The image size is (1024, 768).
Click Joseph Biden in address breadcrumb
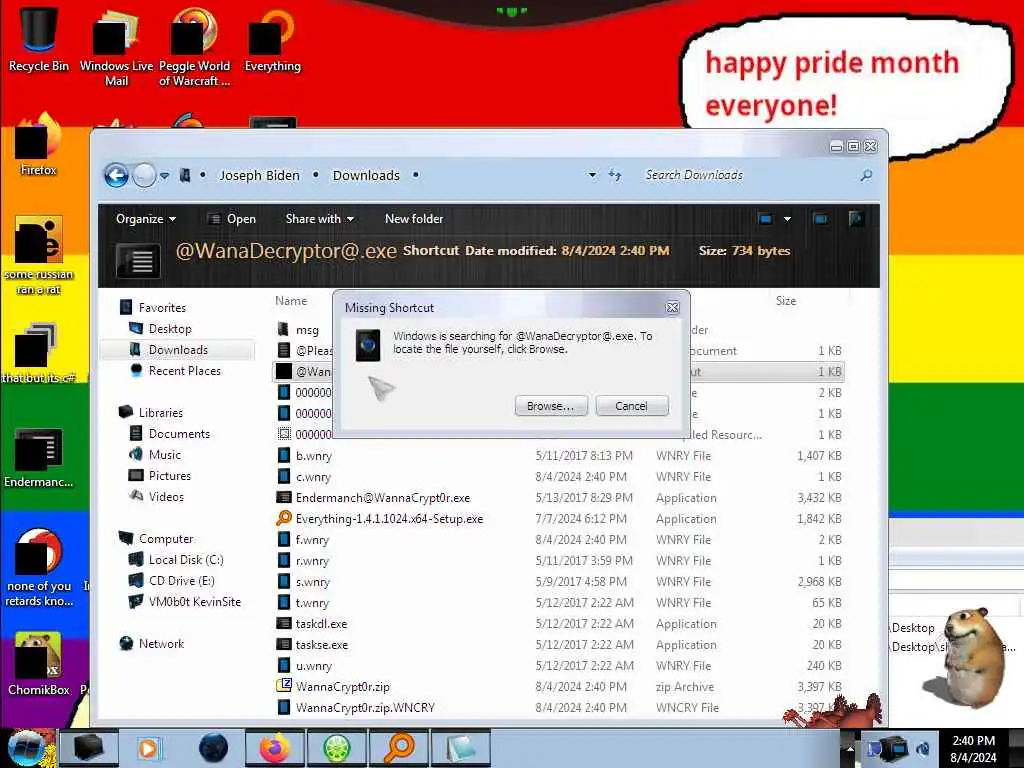pos(259,175)
